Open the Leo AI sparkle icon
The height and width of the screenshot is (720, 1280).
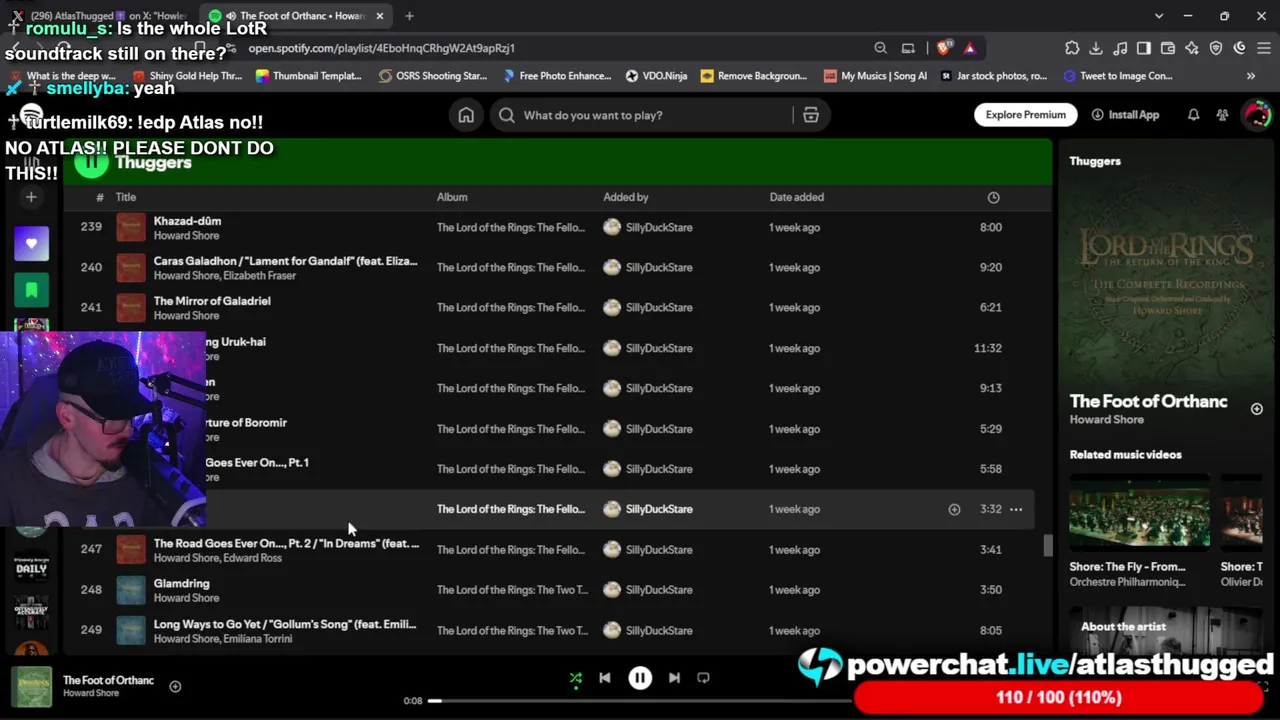pos(1192,48)
